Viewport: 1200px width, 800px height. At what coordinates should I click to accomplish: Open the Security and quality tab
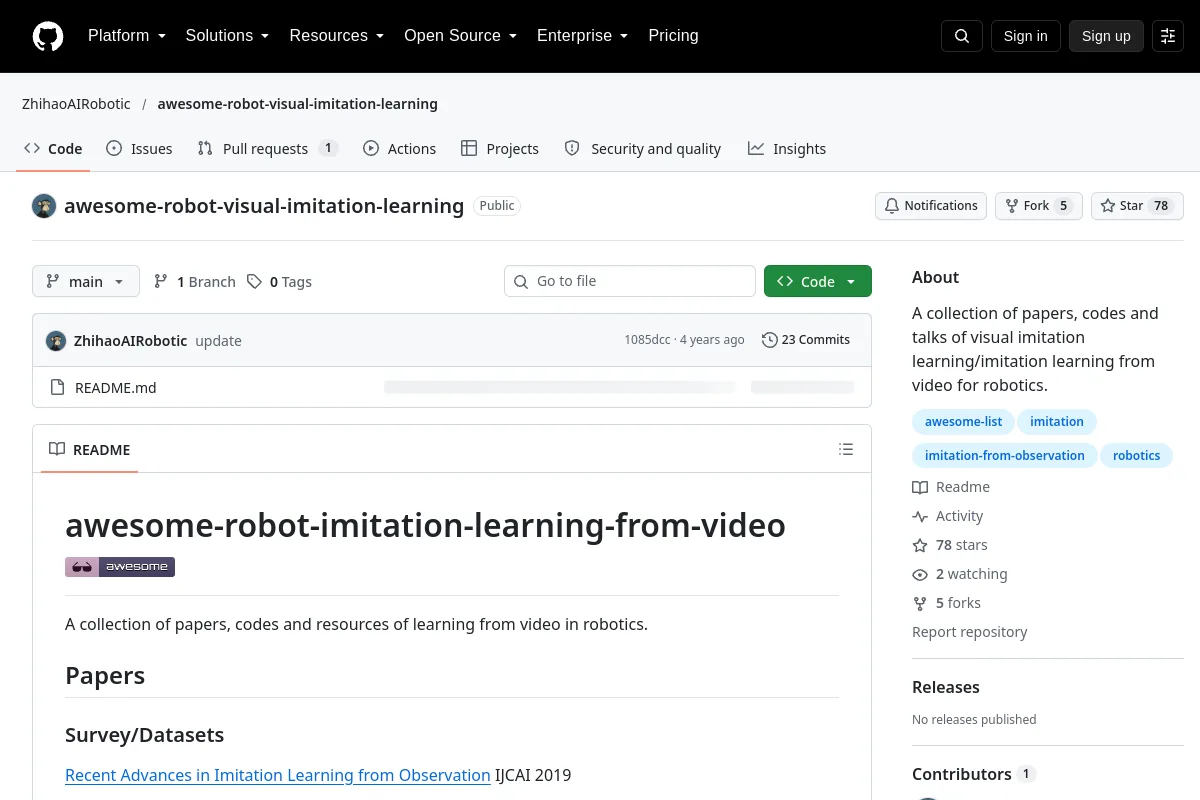[x=643, y=148]
